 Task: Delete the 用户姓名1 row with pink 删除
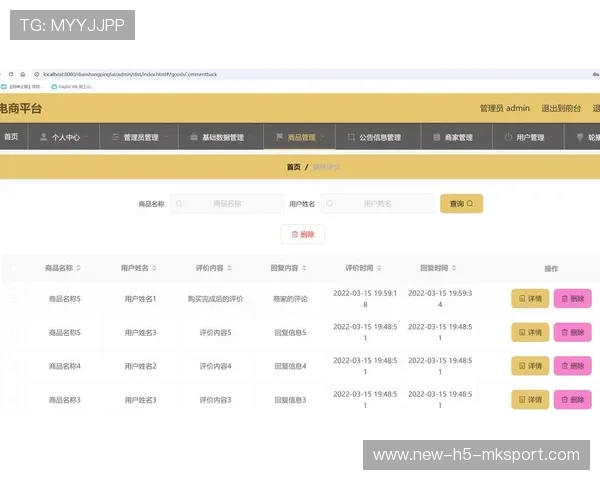[572, 299]
